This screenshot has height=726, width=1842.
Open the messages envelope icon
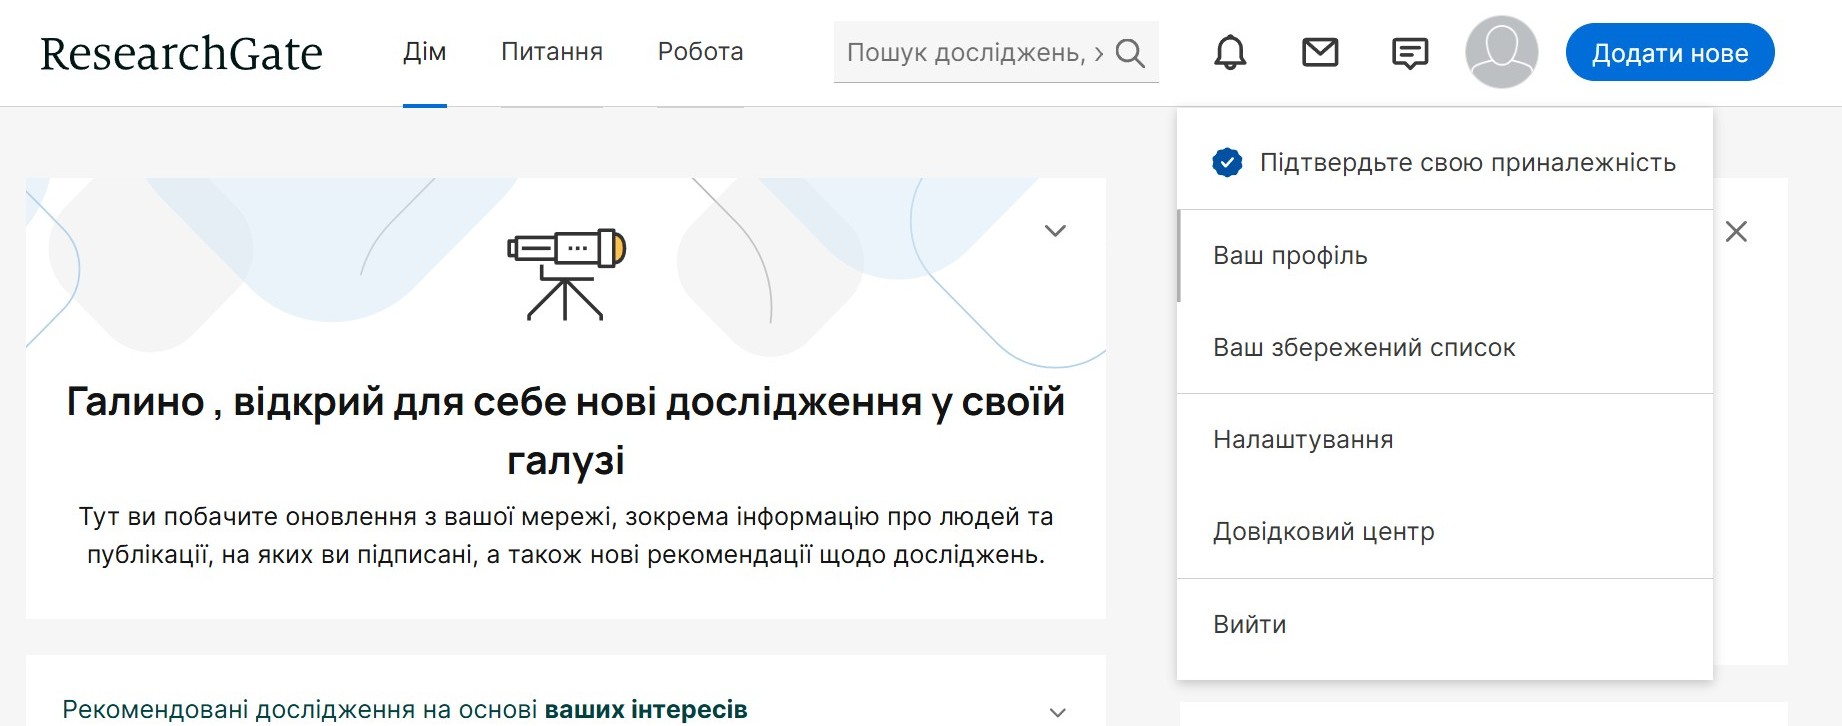1320,52
